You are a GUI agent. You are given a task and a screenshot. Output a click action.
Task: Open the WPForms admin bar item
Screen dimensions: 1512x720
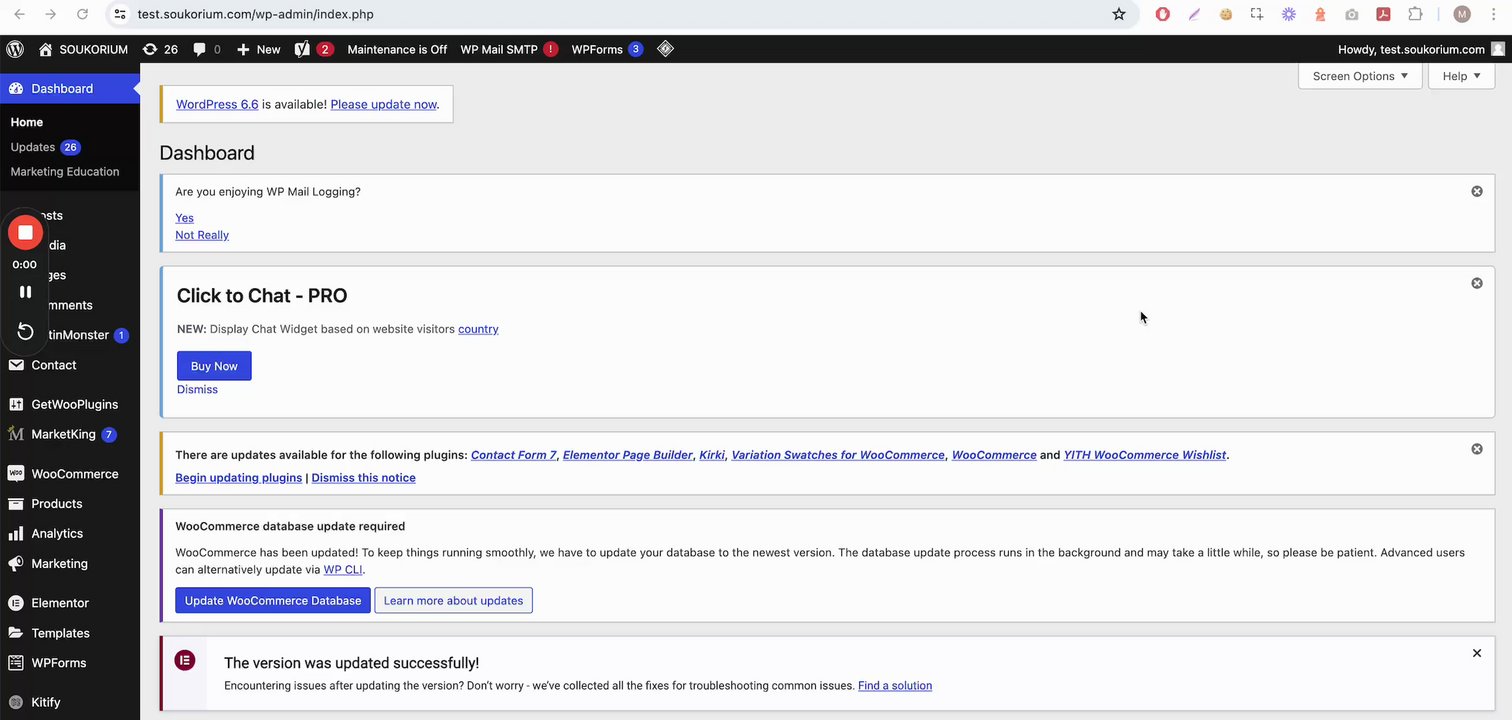coord(607,49)
